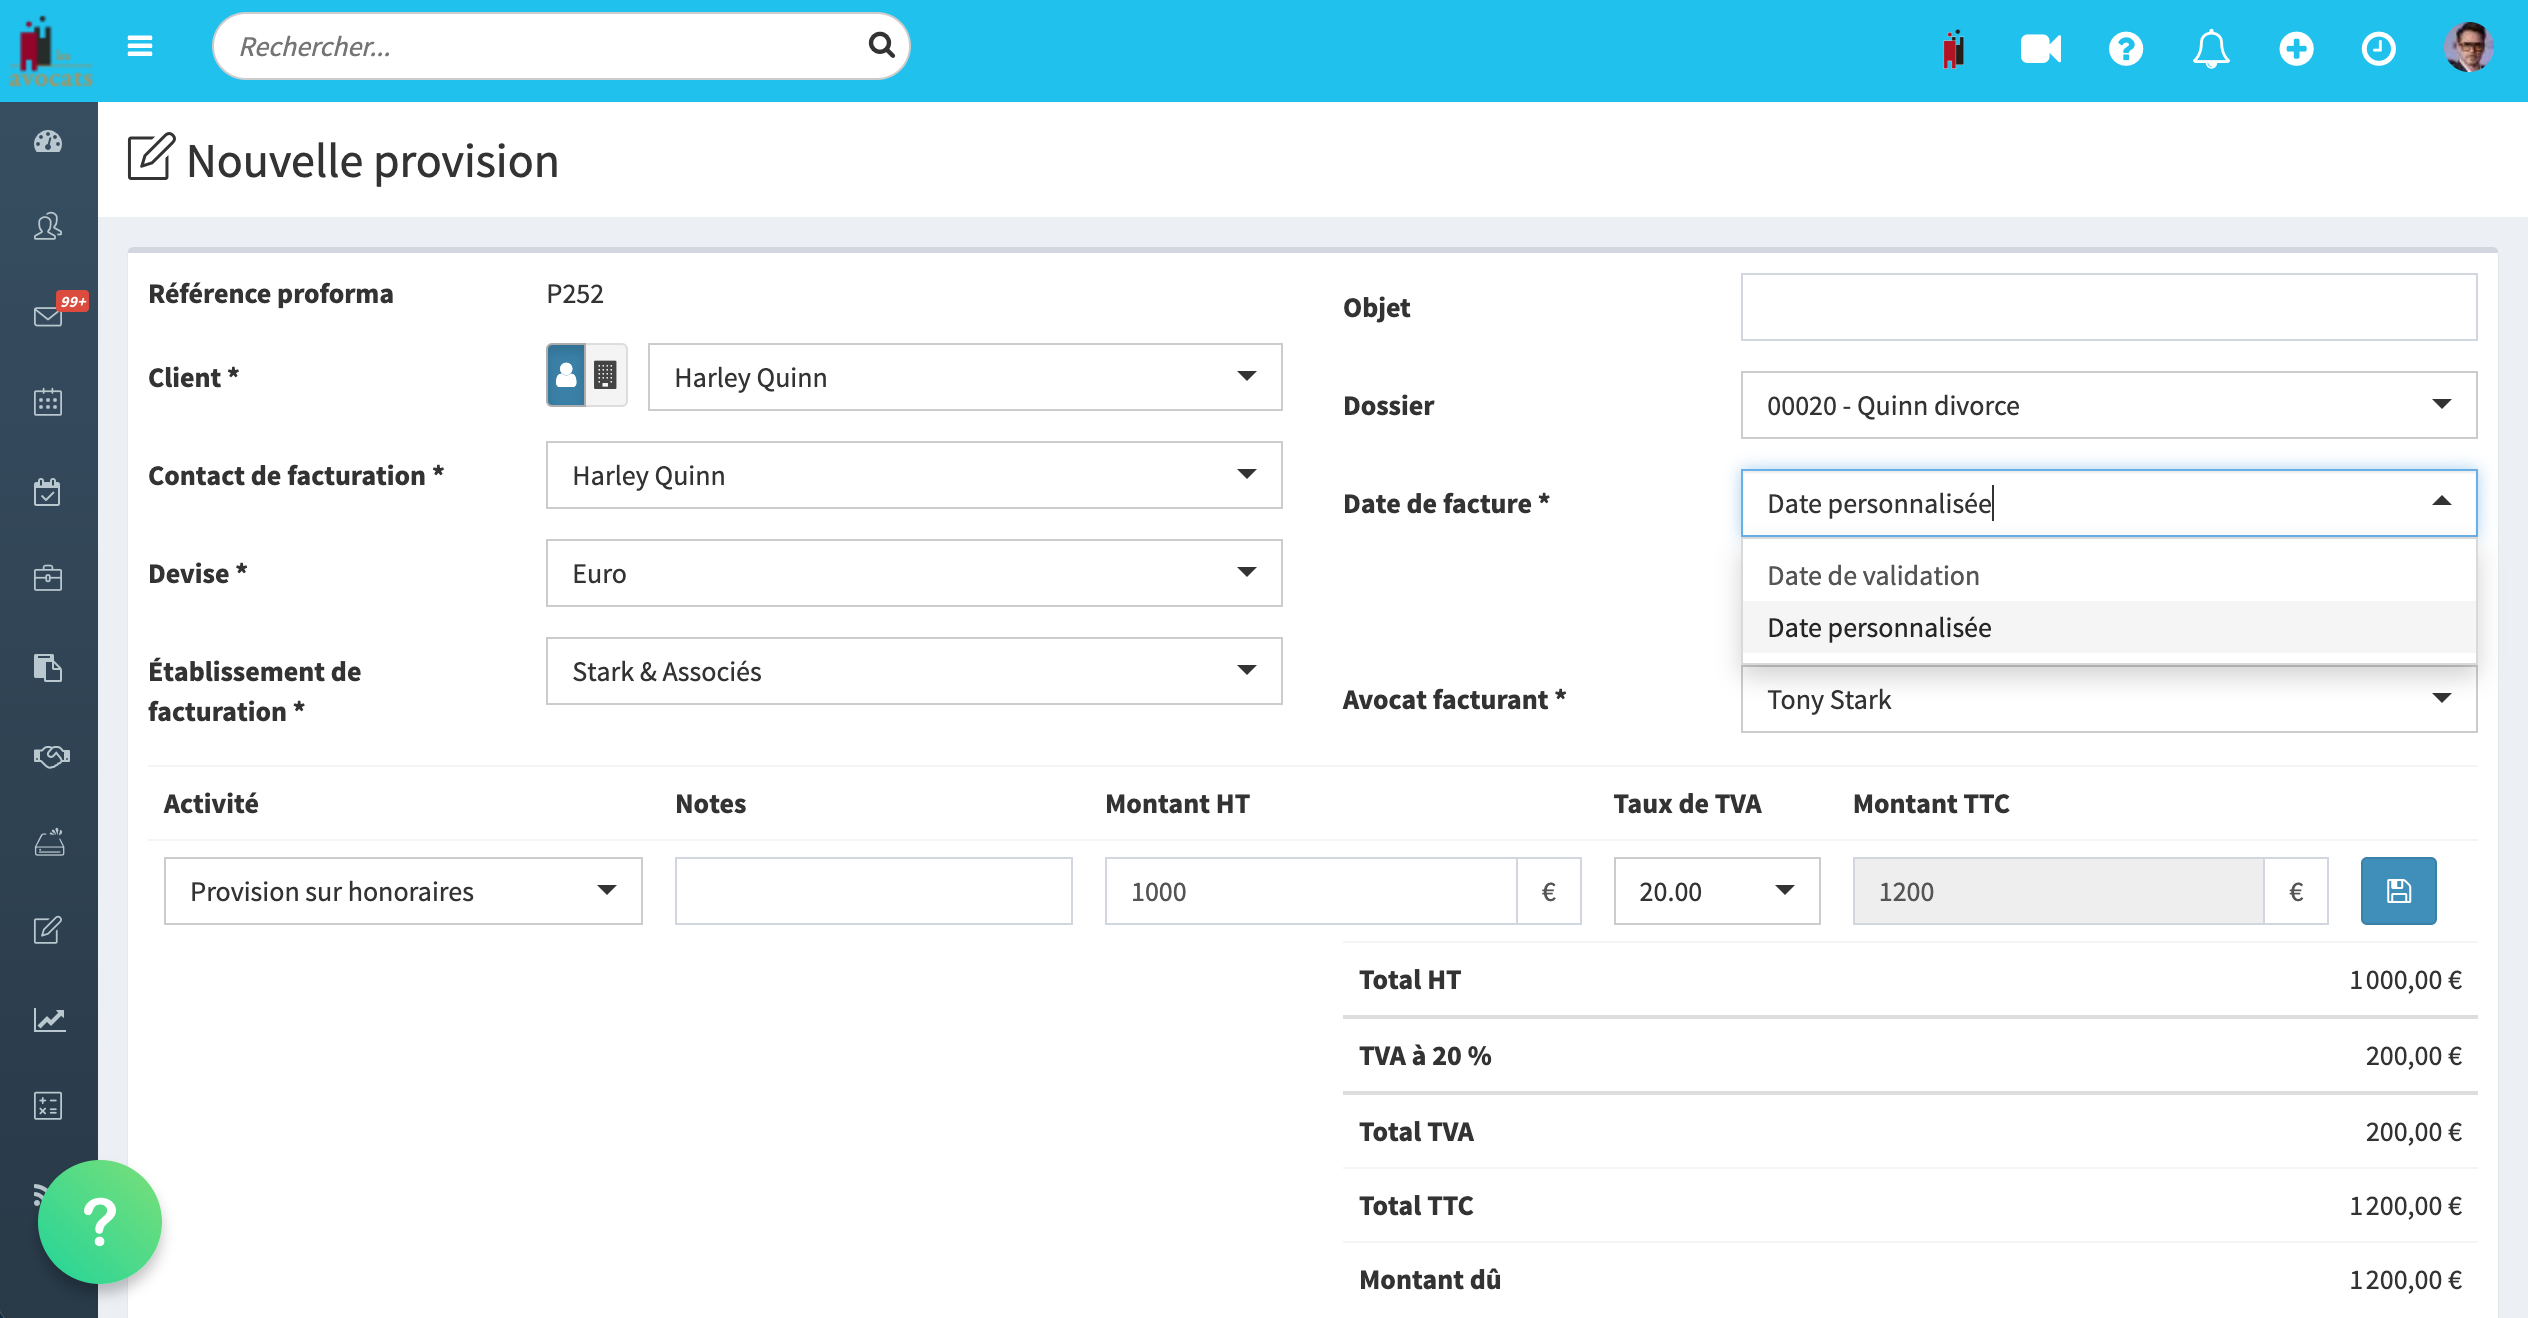Click the P252 proforma reference
Image resolution: width=2528 pixels, height=1318 pixels.
[575, 293]
